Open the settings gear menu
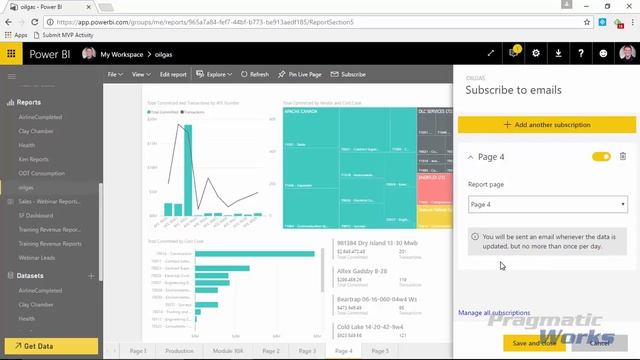The height and width of the screenshot is (360, 640). (536, 53)
